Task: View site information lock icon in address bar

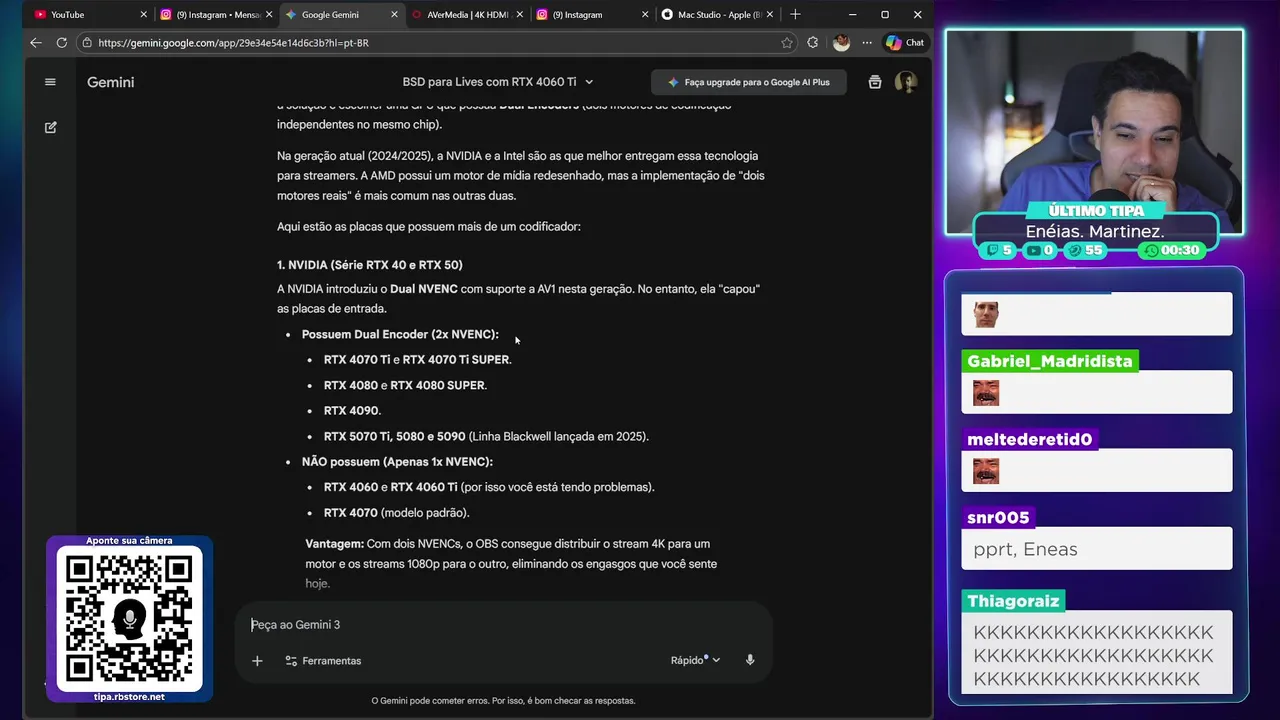Action: pos(87,43)
